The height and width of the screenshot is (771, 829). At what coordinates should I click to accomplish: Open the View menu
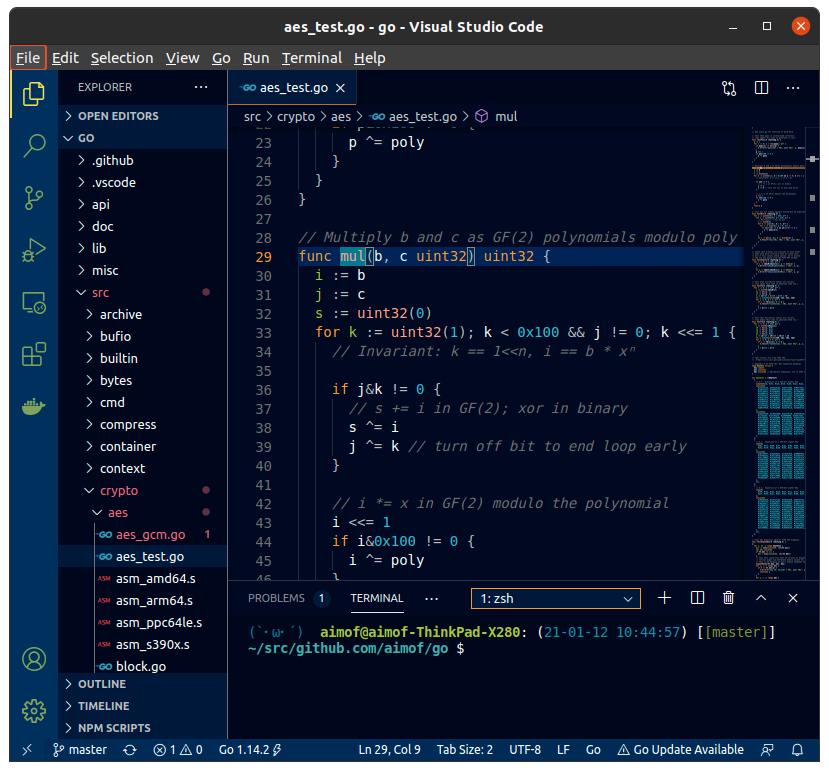[183, 58]
